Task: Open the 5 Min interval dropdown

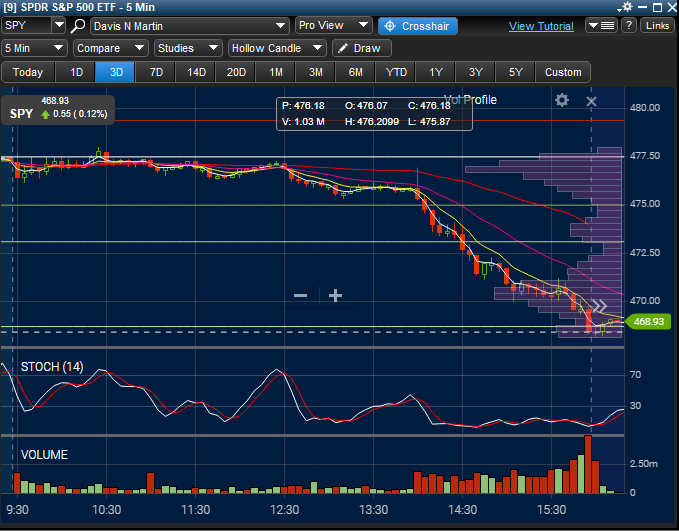Action: tap(34, 48)
